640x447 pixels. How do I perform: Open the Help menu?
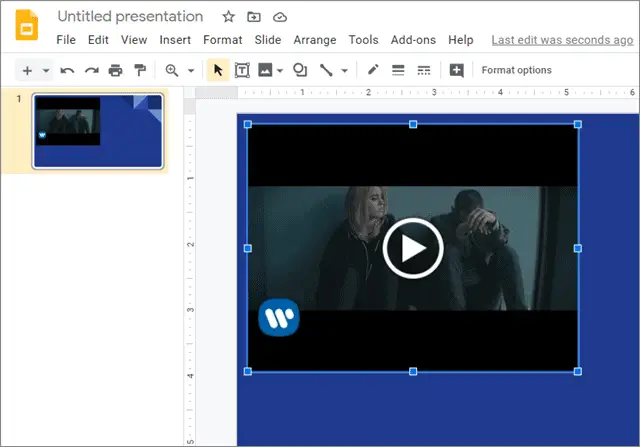pos(461,40)
